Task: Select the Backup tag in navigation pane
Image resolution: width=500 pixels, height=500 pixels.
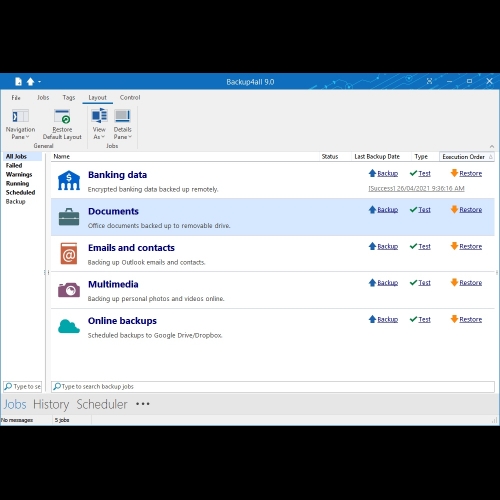Action: click(x=15, y=201)
